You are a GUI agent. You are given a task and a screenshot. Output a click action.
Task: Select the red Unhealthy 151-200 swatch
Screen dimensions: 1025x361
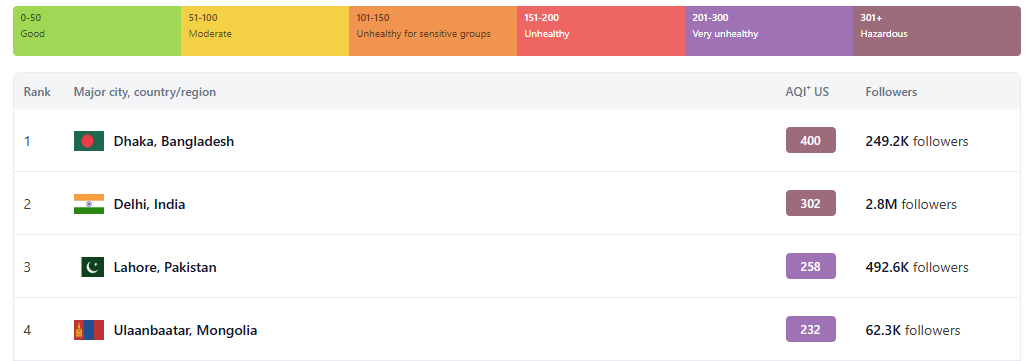pos(601,31)
